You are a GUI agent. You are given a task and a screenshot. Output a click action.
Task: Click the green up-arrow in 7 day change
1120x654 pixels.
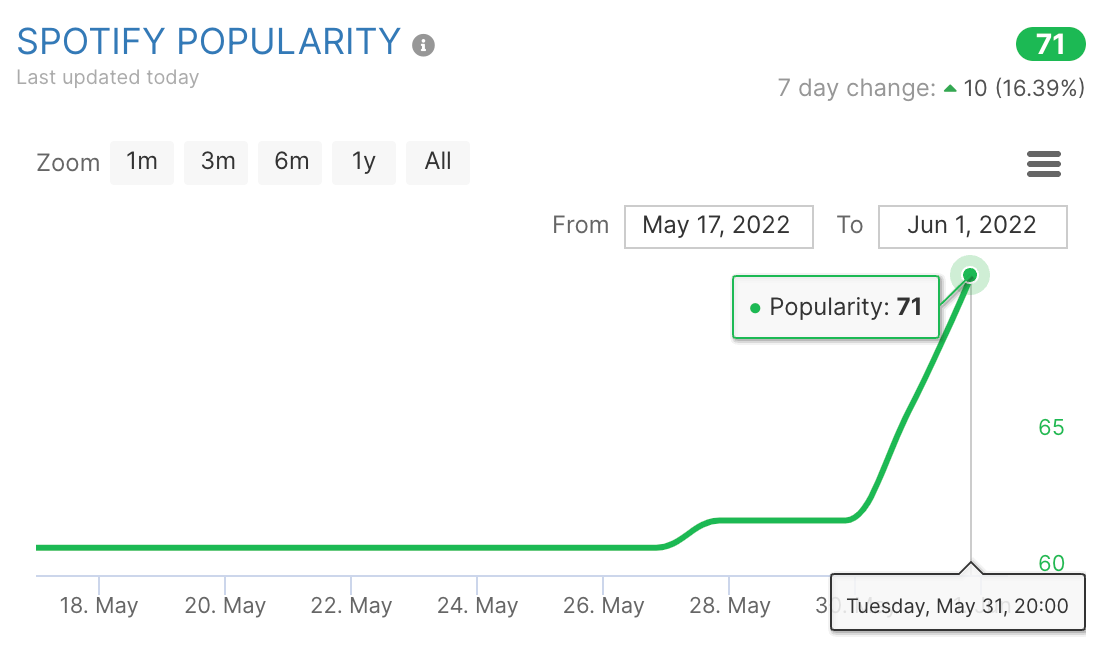[950, 89]
